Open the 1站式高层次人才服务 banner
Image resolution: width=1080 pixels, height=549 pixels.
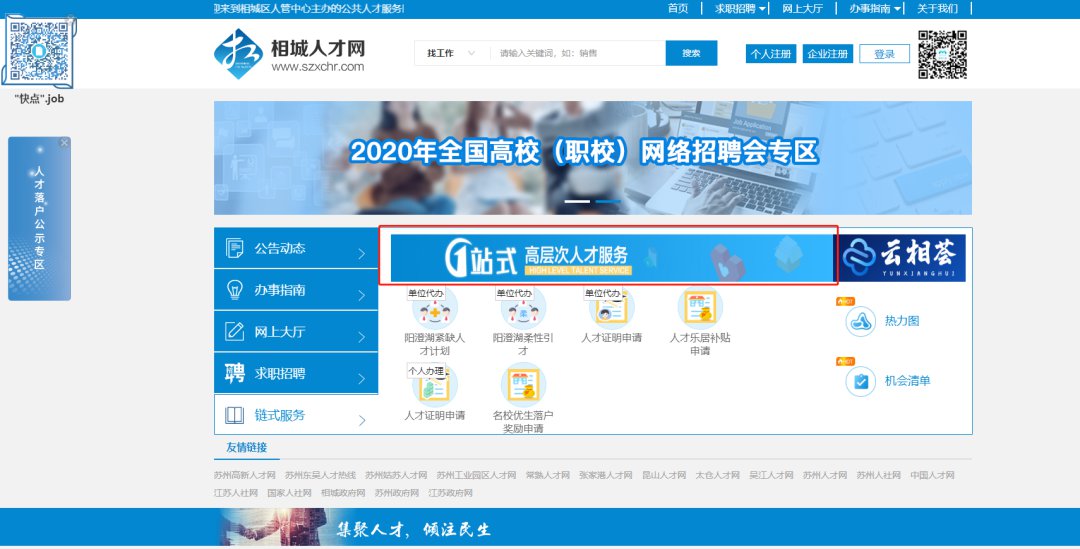coord(612,258)
